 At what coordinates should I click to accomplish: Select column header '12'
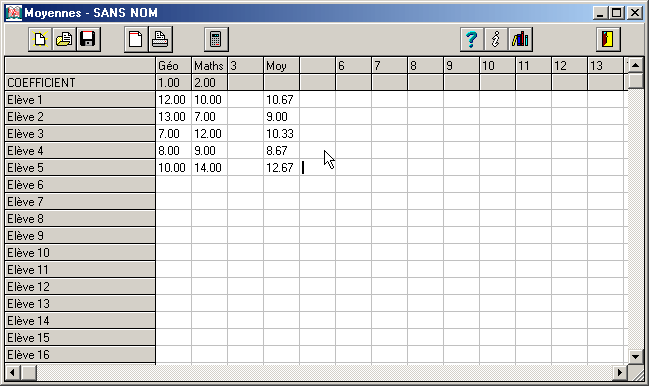[x=570, y=66]
